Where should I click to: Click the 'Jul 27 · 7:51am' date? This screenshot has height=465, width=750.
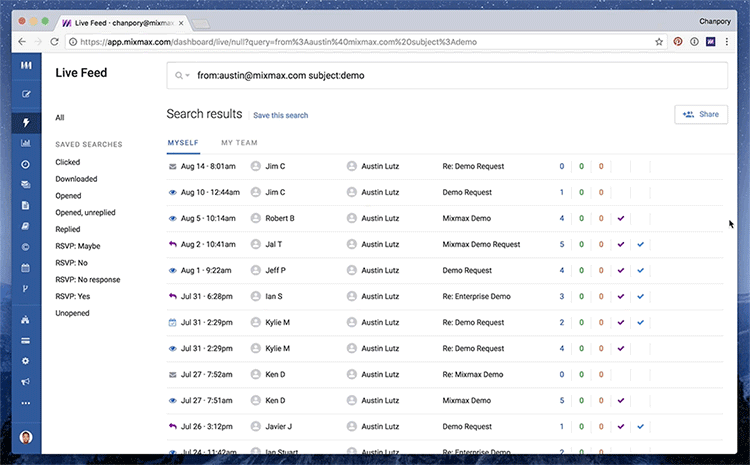(207, 401)
